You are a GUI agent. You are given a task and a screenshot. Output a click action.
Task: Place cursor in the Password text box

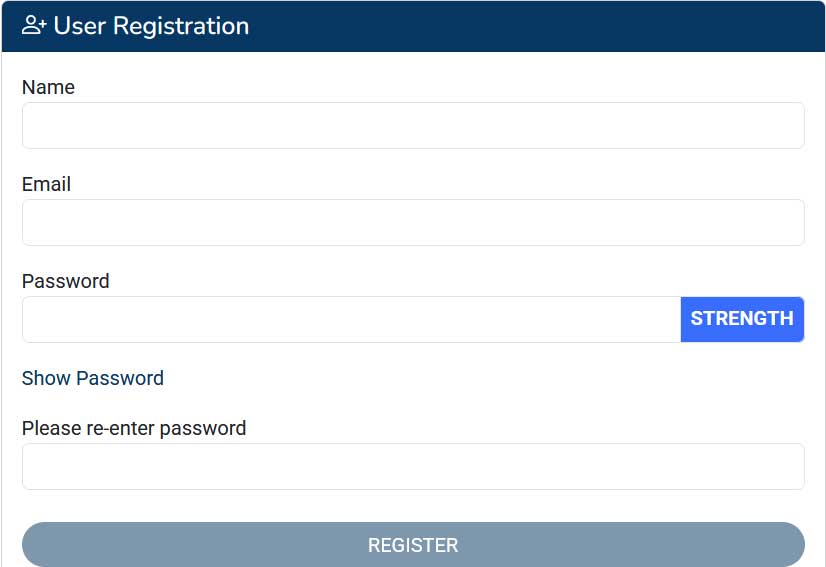[351, 319]
